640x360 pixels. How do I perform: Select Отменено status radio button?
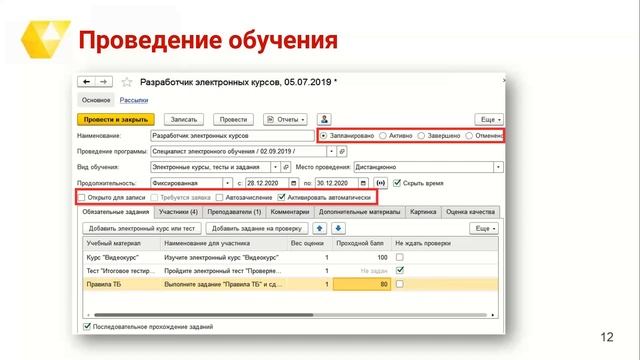point(469,136)
